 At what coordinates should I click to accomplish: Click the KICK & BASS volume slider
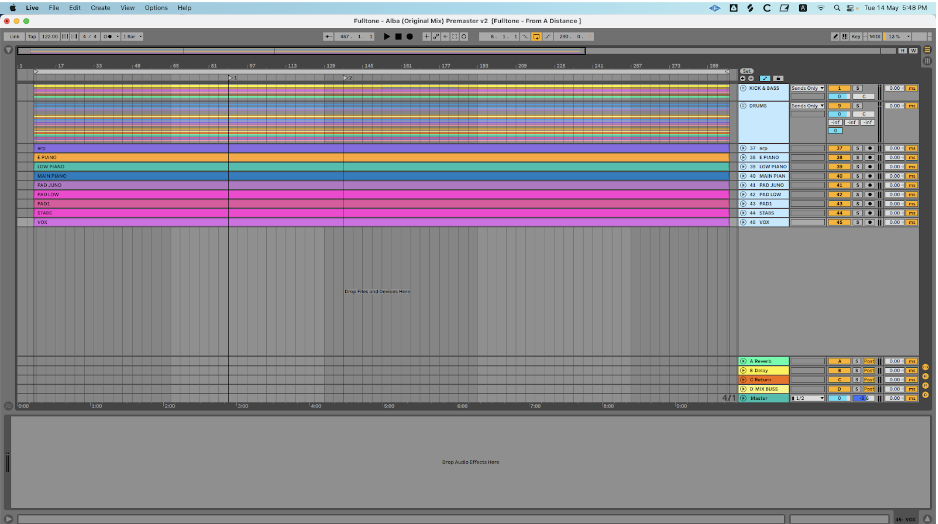[841, 97]
